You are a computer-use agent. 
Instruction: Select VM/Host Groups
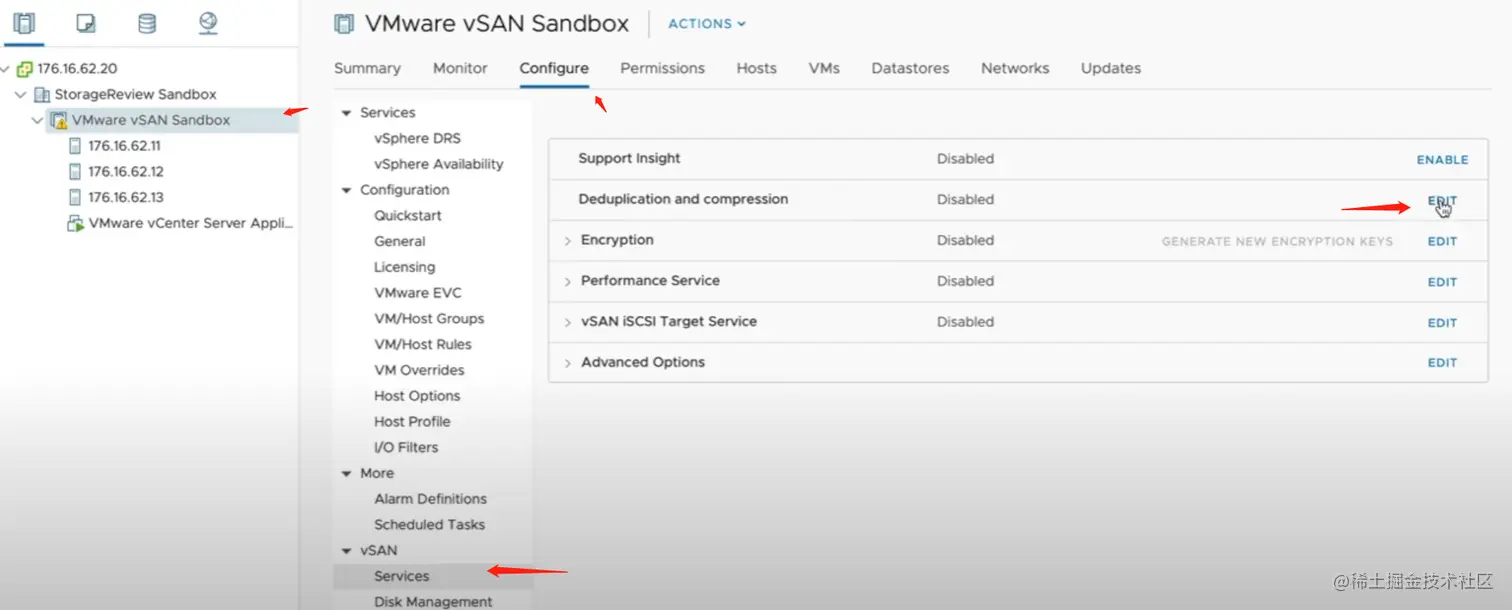[x=429, y=319]
